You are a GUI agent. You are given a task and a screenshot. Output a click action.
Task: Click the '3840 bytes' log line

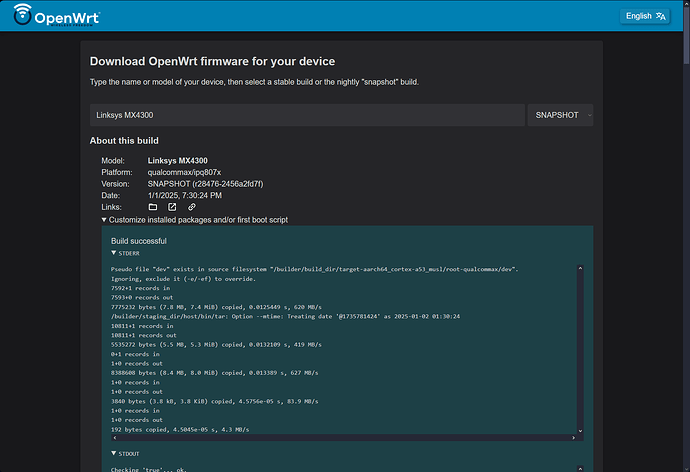214,401
